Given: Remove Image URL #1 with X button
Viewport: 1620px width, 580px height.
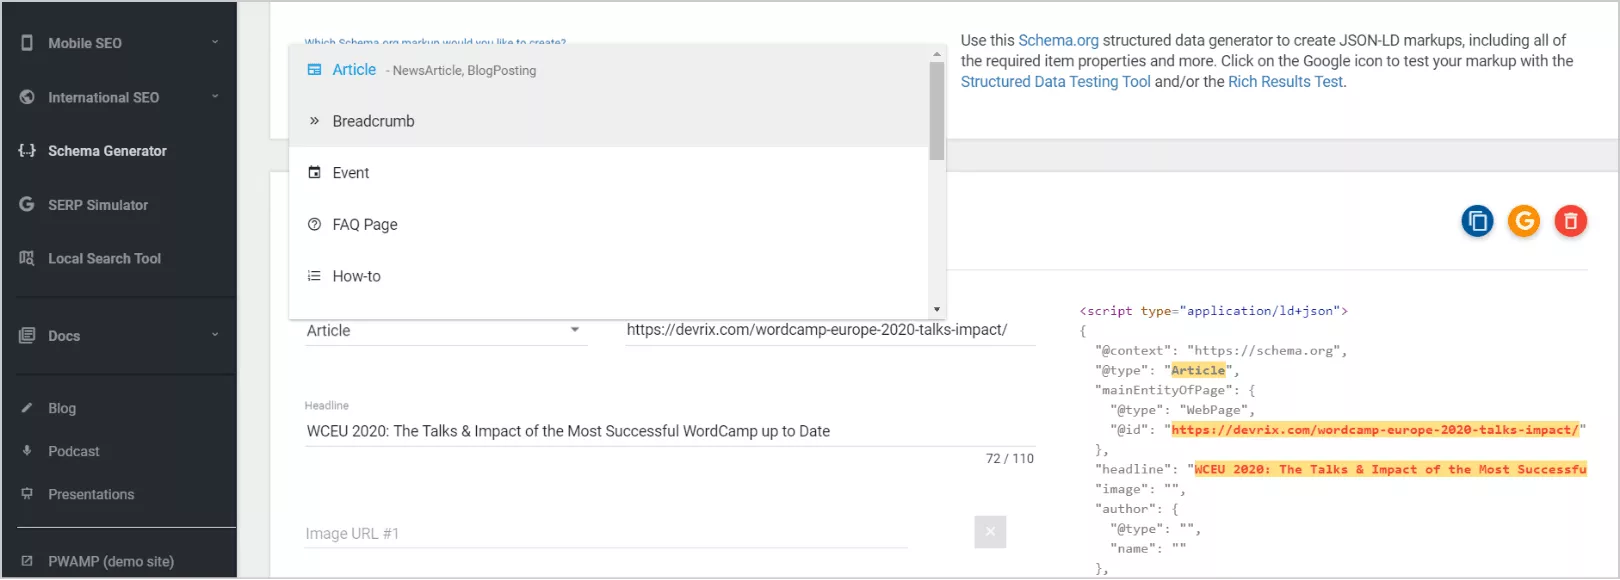Looking at the screenshot, I should [x=990, y=532].
